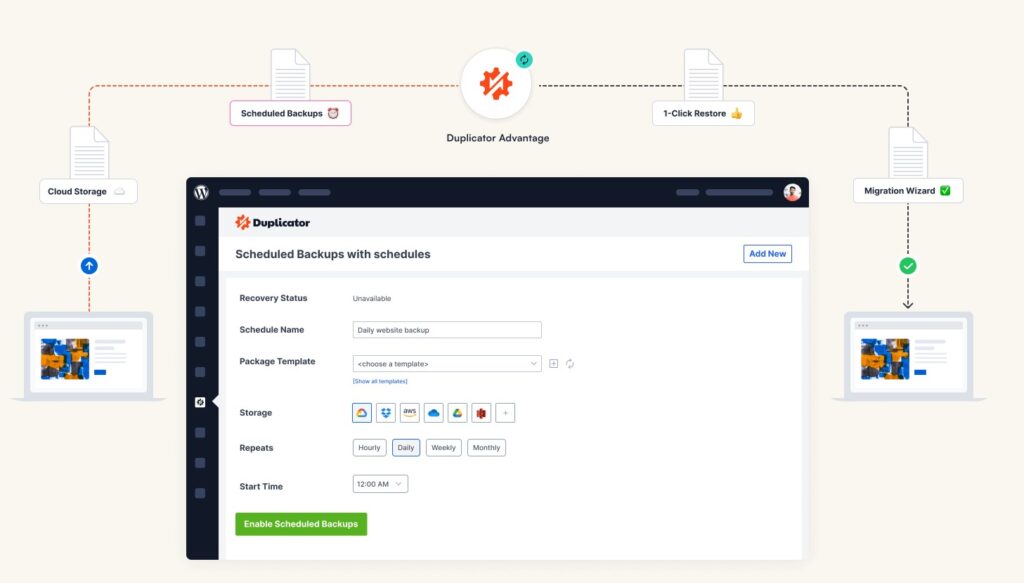1024x583 pixels.
Task: Open the Start Time selector showing 12:00 AM
Action: (x=379, y=483)
